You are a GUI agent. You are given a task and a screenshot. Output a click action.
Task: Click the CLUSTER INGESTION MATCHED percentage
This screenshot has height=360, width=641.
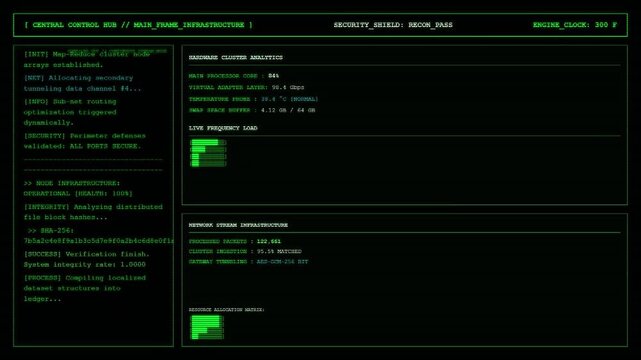point(279,251)
